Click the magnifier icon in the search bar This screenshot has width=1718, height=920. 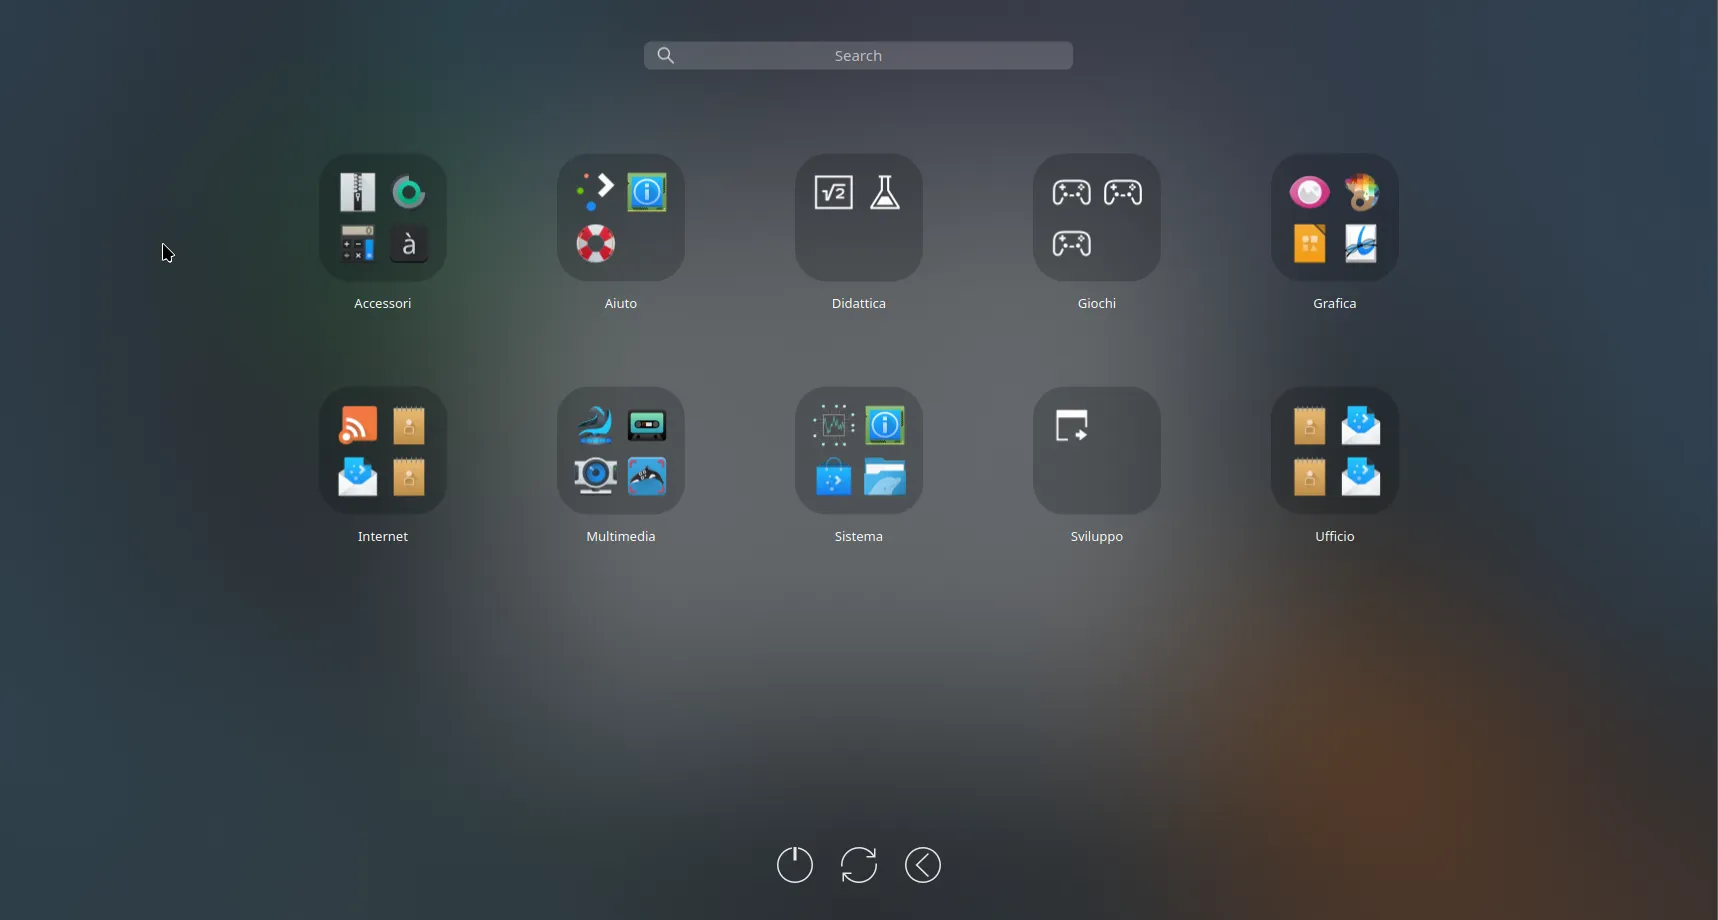pos(667,55)
